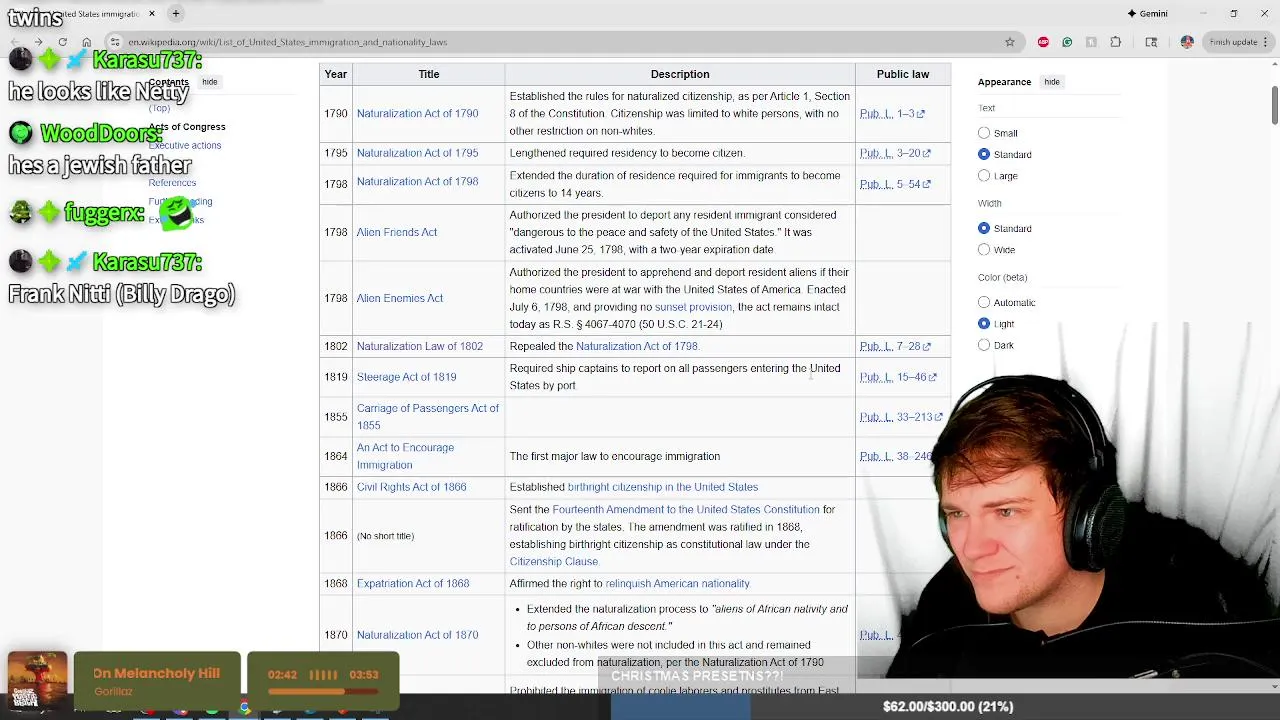This screenshot has height=720, width=1280.
Task: Open Pub. L. 15–46 external link
Action: point(898,377)
